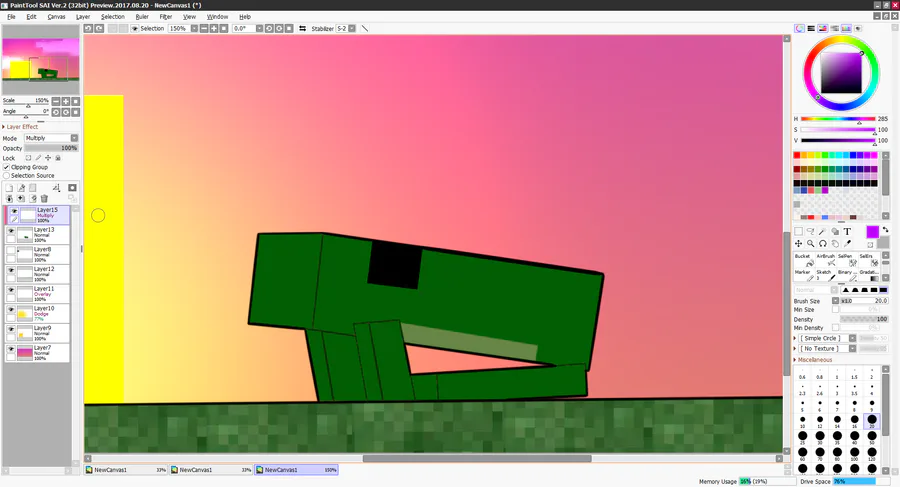Select the eyedropper color picker tool
Screen dimensions: 900x487
pyautogui.click(x=847, y=244)
